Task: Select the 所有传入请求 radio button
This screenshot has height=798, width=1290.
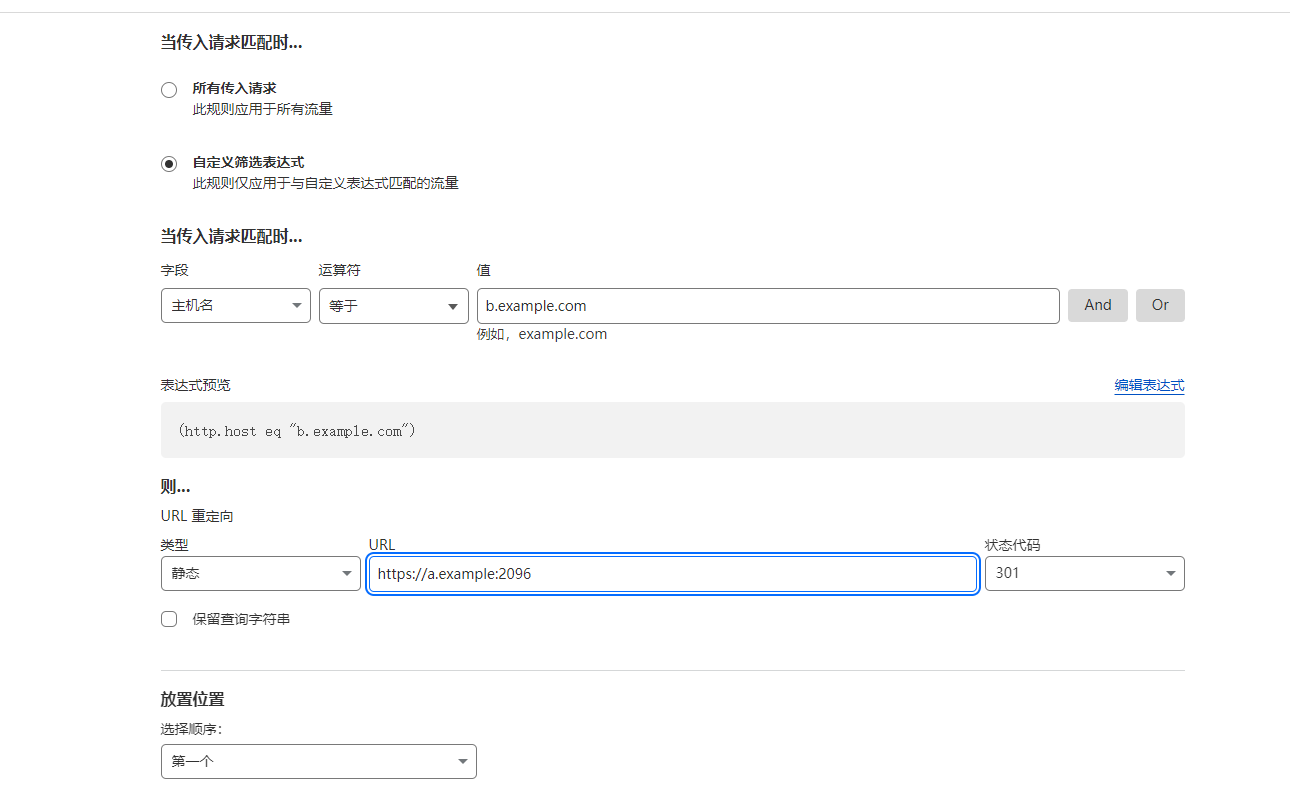Action: pyautogui.click(x=169, y=90)
